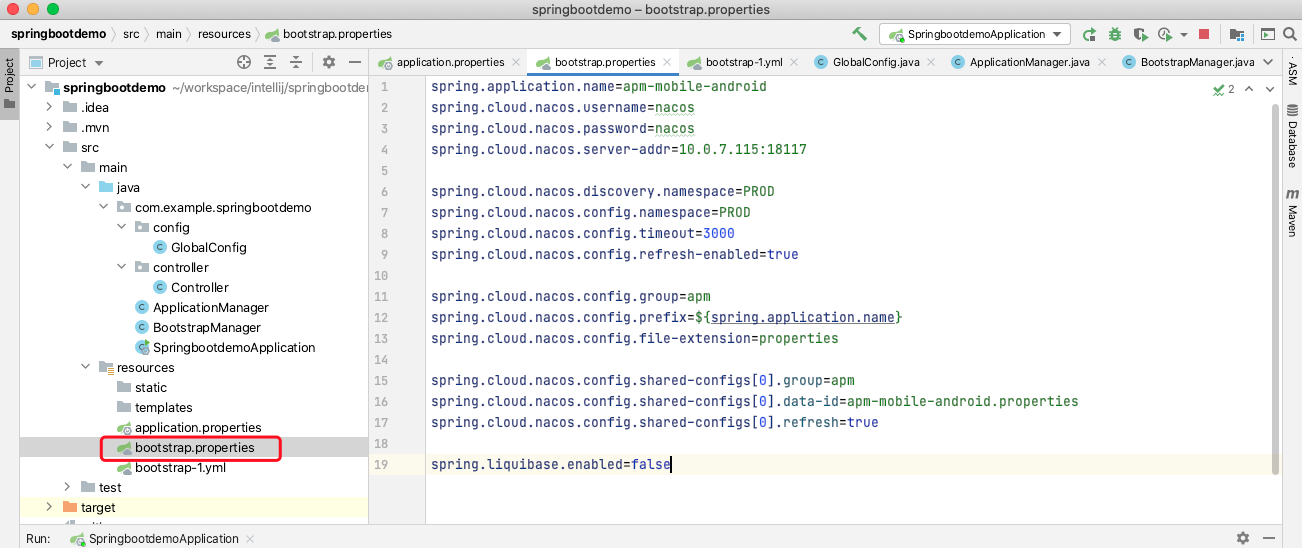
Task: Stop the running application red square
Action: coord(1204,34)
